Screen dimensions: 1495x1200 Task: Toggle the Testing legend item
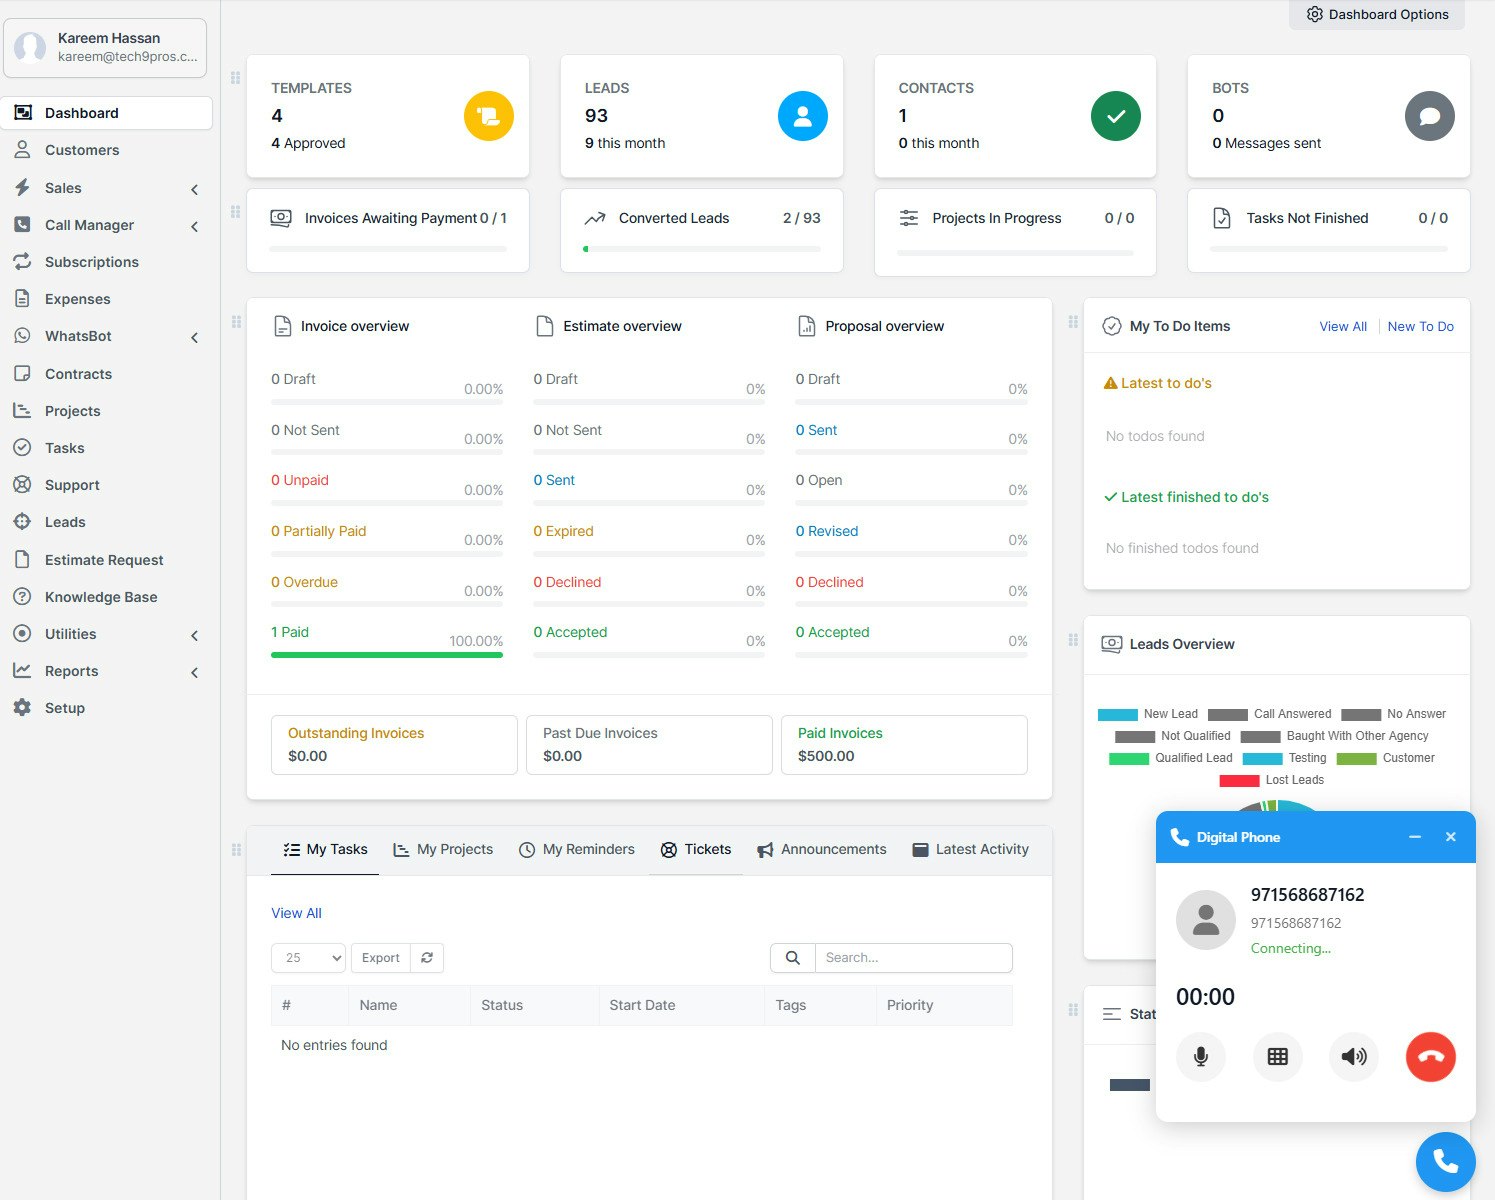(1284, 758)
